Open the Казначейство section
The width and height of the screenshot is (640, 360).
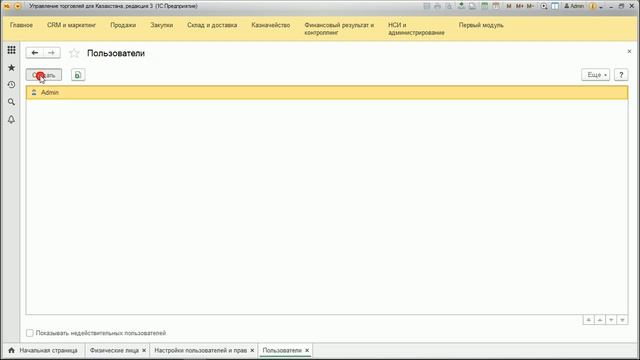(x=271, y=25)
